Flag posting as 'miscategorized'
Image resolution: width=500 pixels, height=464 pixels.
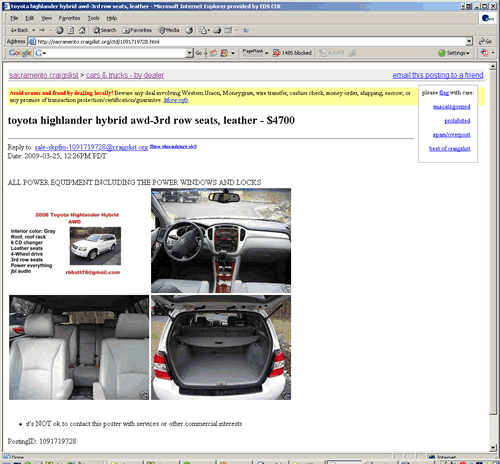point(451,107)
